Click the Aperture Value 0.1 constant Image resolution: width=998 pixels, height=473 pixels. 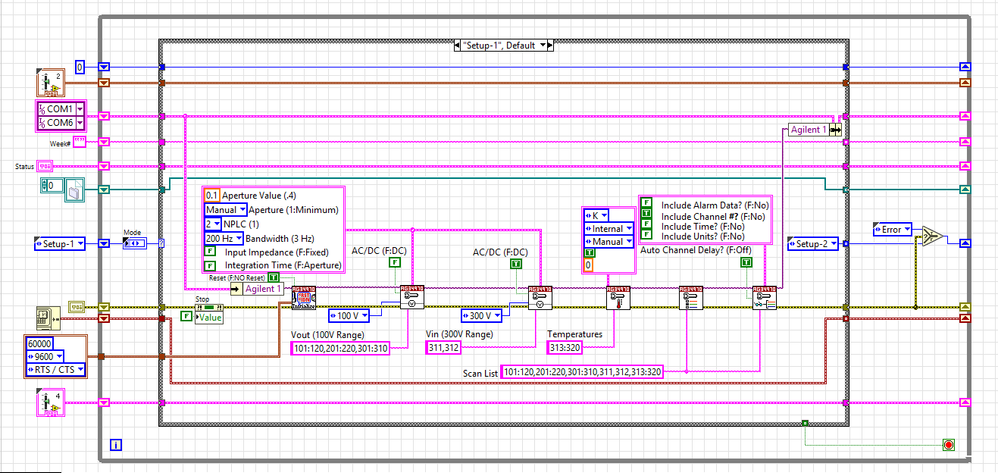click(212, 196)
